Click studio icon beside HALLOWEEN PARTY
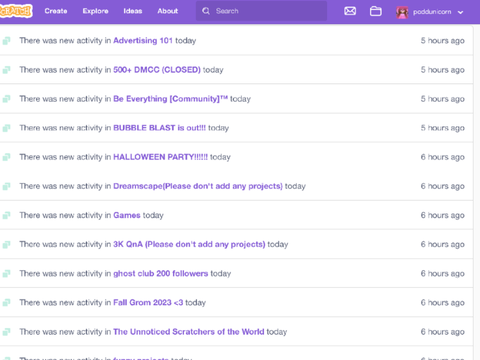Image resolution: width=480 pixels, height=360 pixels. click(6, 157)
